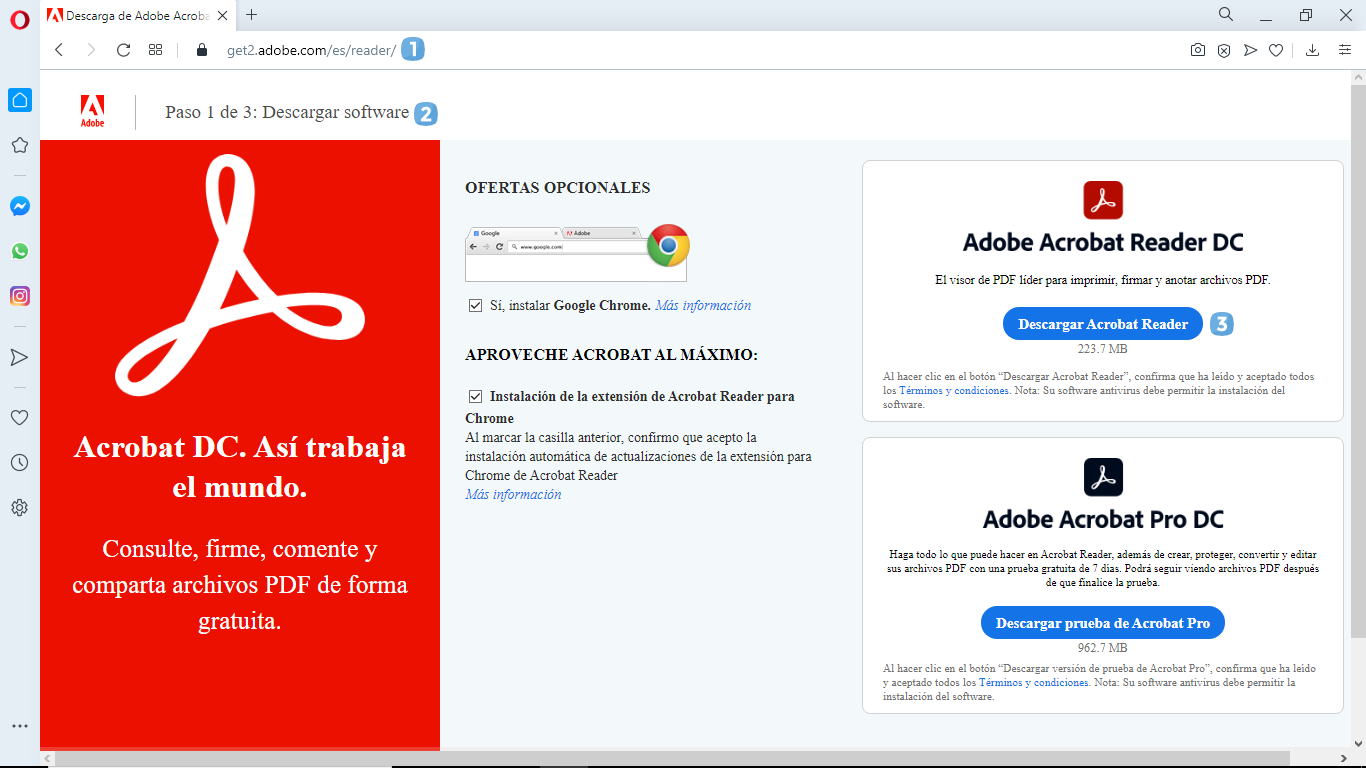The width and height of the screenshot is (1366, 768).
Task: Click Descargar prueba de Acrobat Pro button
Action: click(x=1103, y=623)
